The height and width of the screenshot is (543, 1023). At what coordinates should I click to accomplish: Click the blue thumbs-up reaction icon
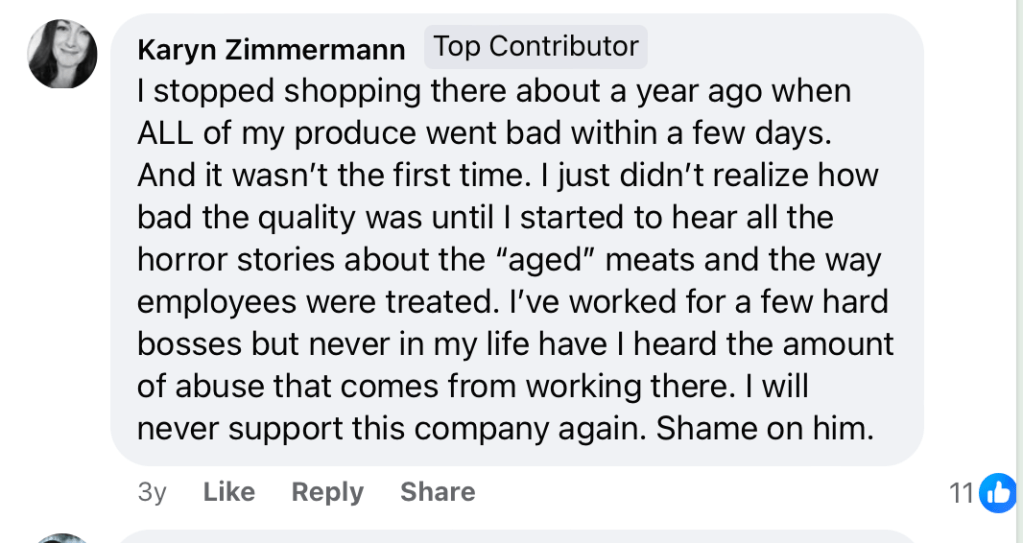(x=997, y=492)
